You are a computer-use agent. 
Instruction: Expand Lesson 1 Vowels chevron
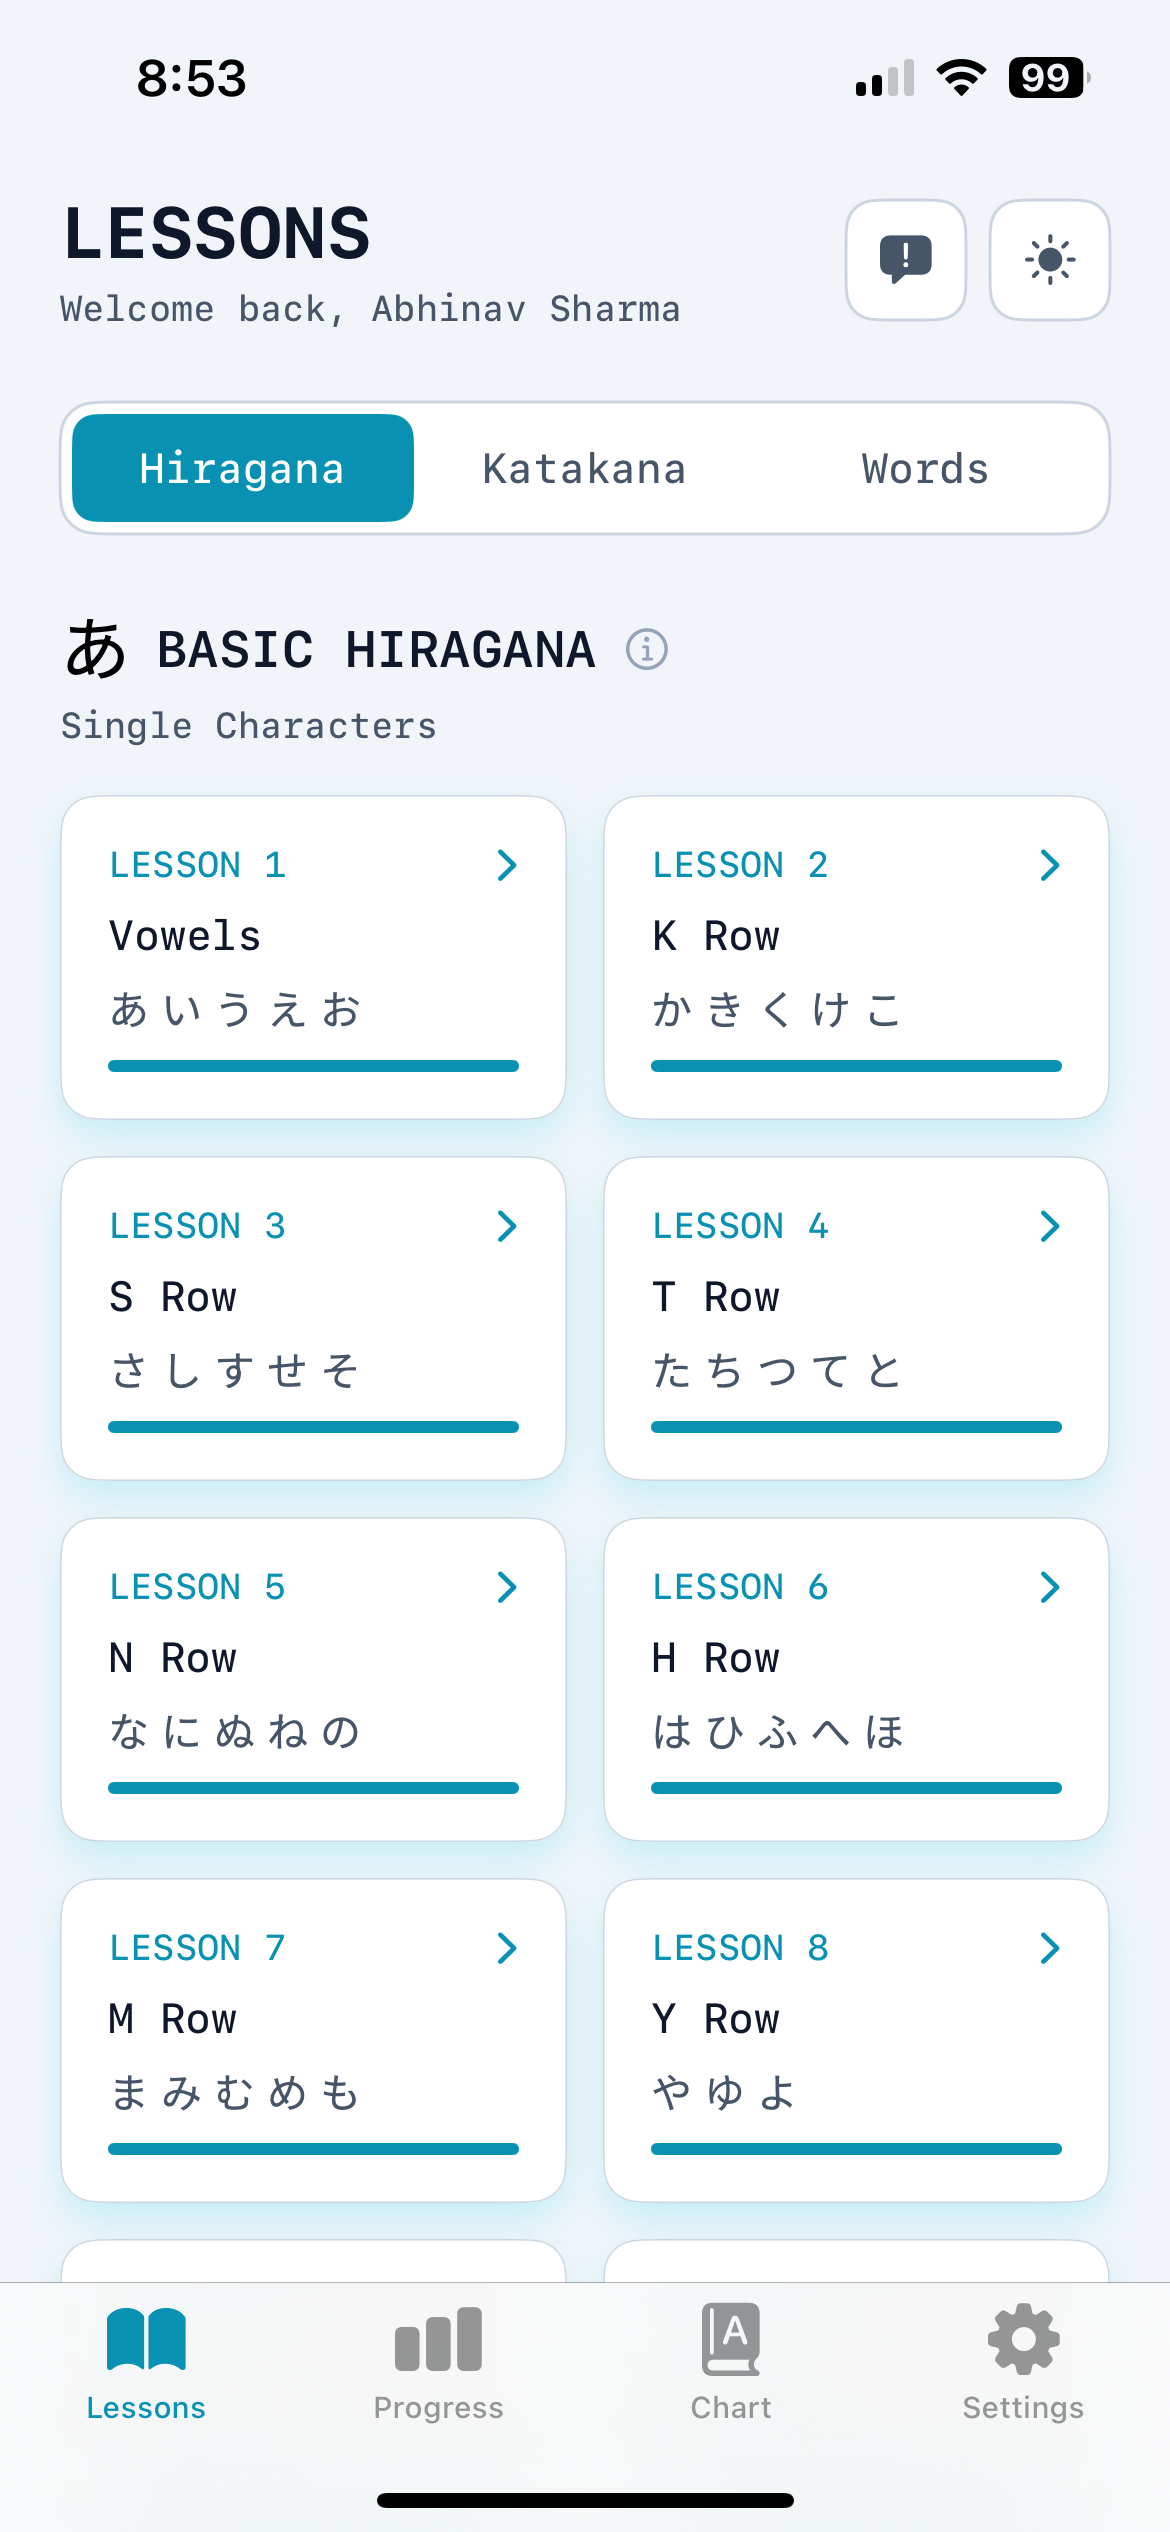pos(507,865)
